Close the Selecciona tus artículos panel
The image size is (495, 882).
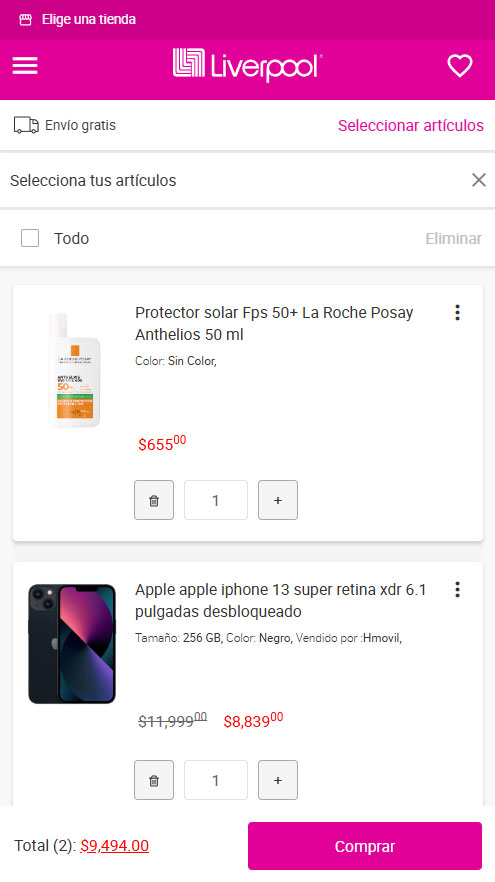479,180
